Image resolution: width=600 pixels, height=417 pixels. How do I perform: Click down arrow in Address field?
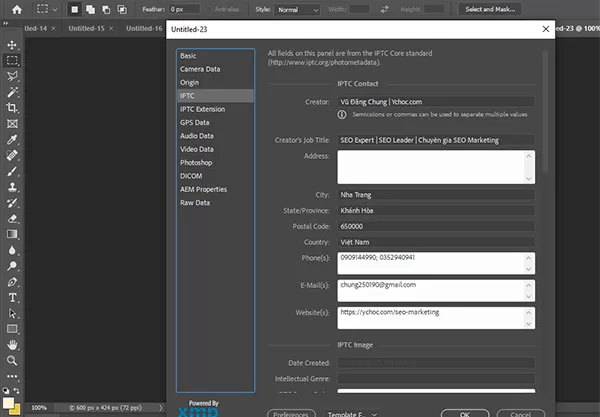tap(528, 179)
